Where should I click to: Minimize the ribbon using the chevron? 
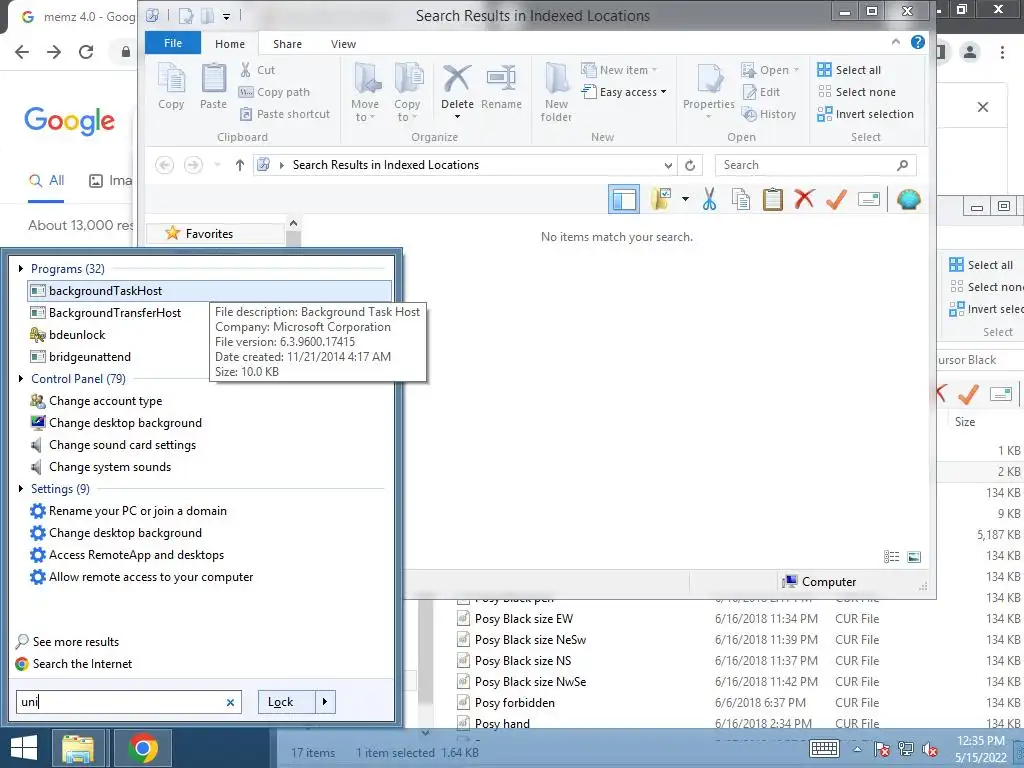pos(896,42)
